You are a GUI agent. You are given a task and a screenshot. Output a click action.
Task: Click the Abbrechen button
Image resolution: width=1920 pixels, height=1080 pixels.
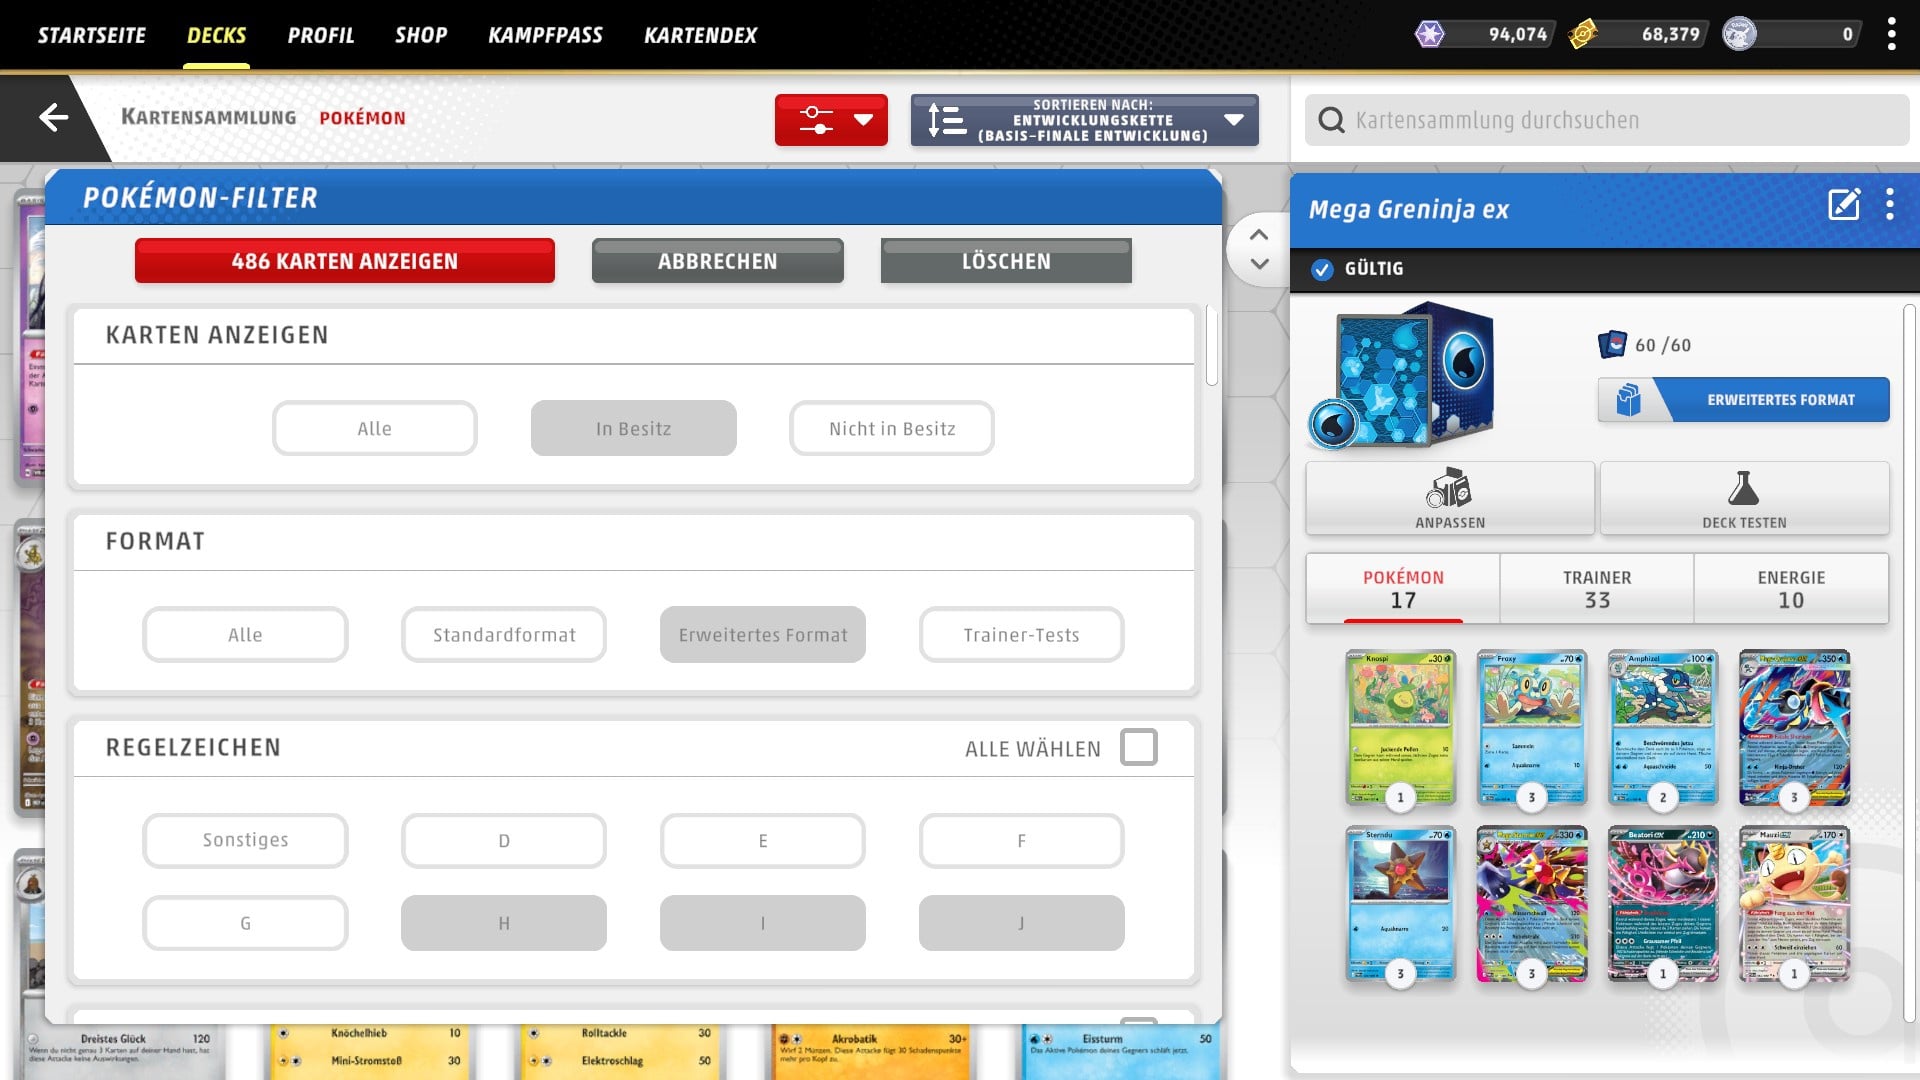(717, 261)
